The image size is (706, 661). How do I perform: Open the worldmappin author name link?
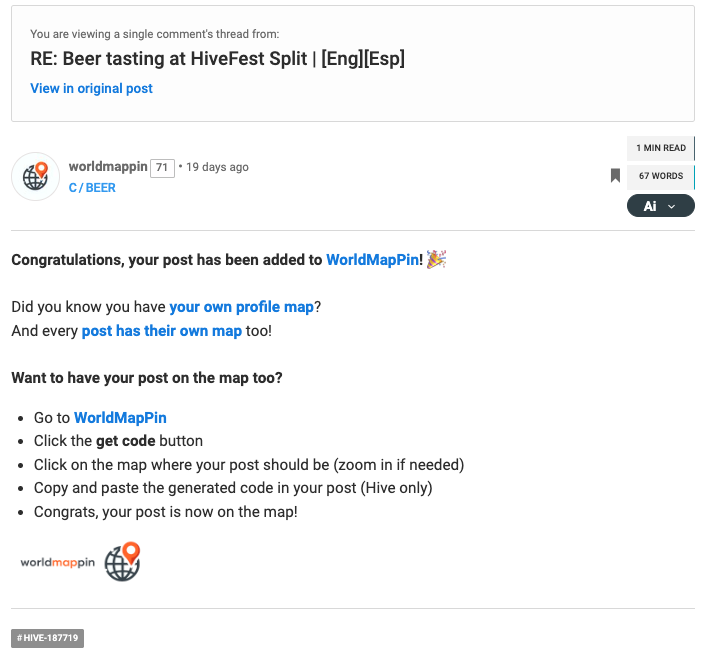[x=108, y=167]
